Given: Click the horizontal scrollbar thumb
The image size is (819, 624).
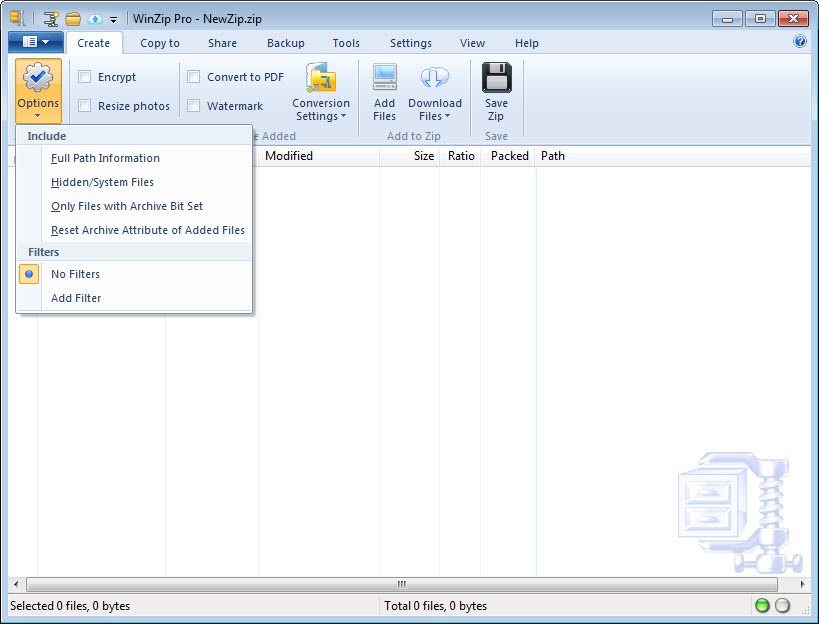Looking at the screenshot, I should click(402, 584).
